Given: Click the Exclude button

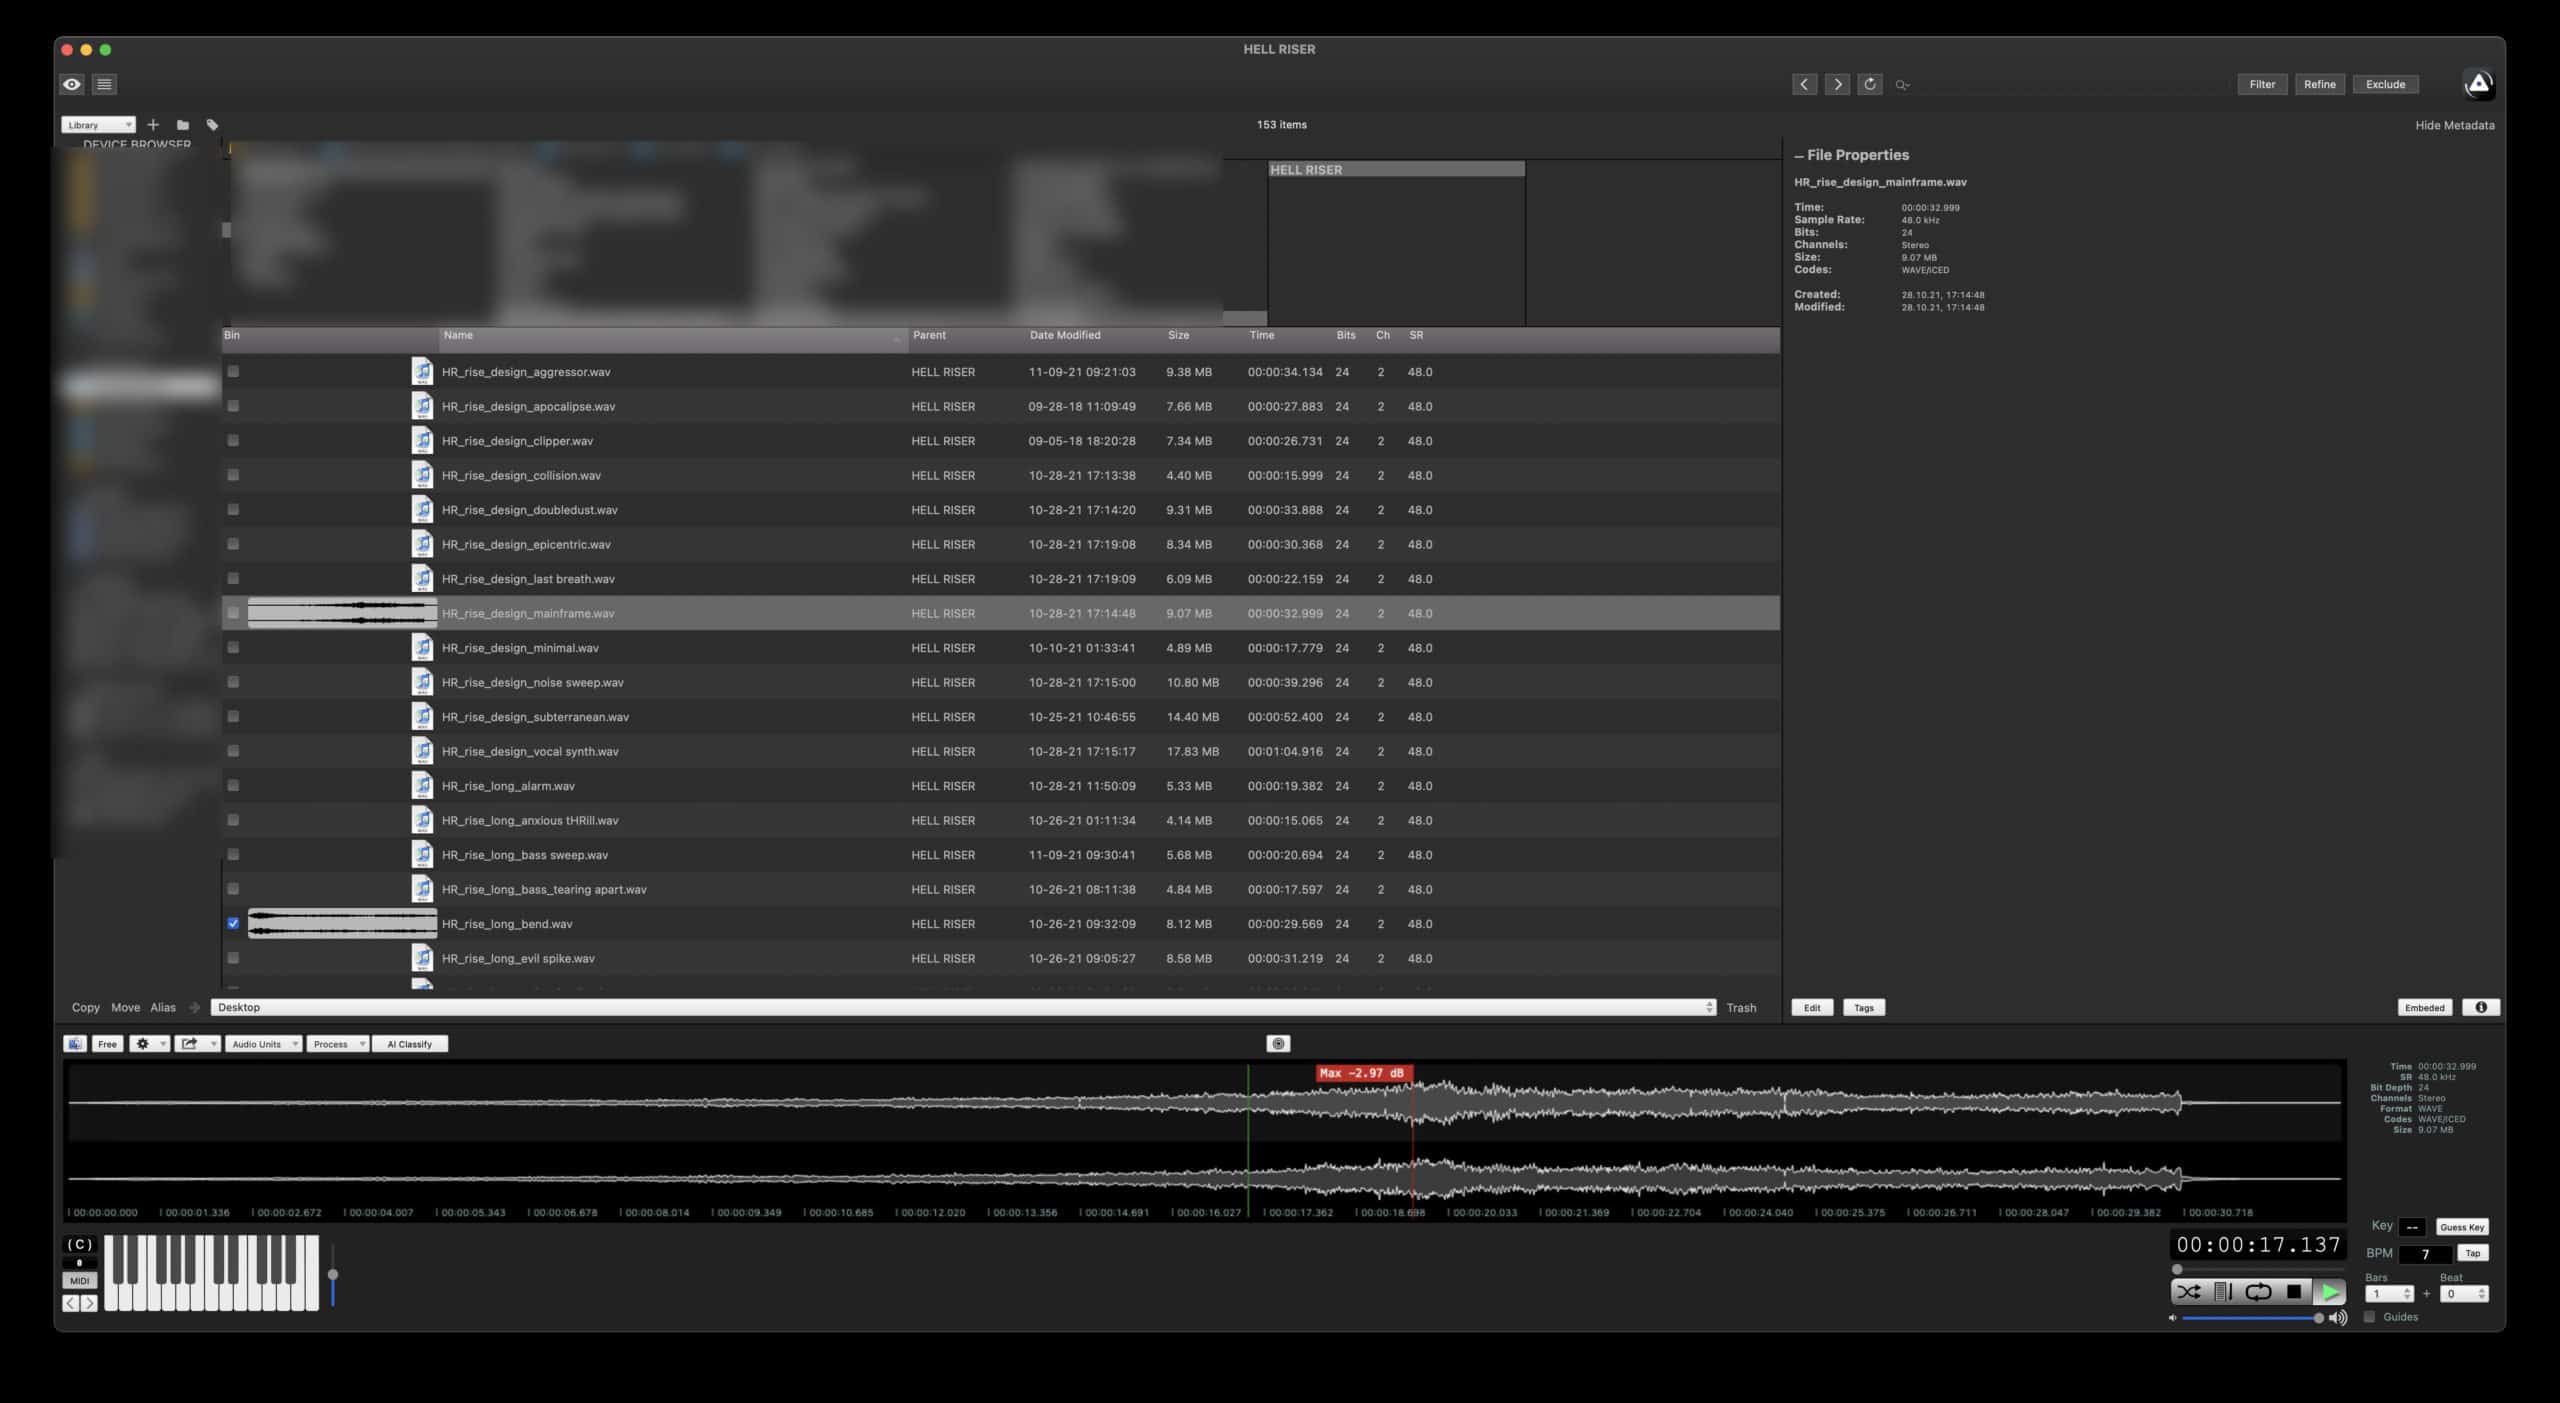Looking at the screenshot, I should click(x=2385, y=84).
